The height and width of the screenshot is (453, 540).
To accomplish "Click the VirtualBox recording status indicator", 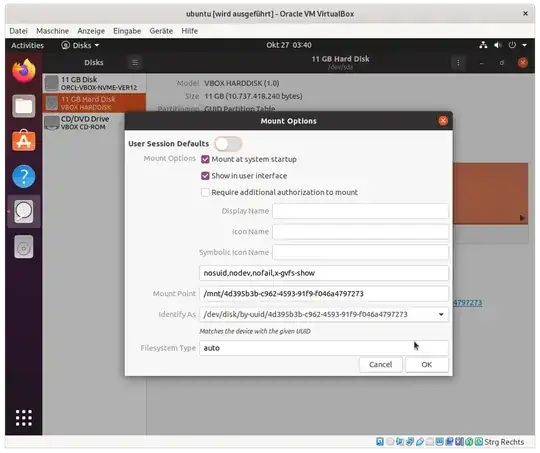I will pyautogui.click(x=449, y=442).
